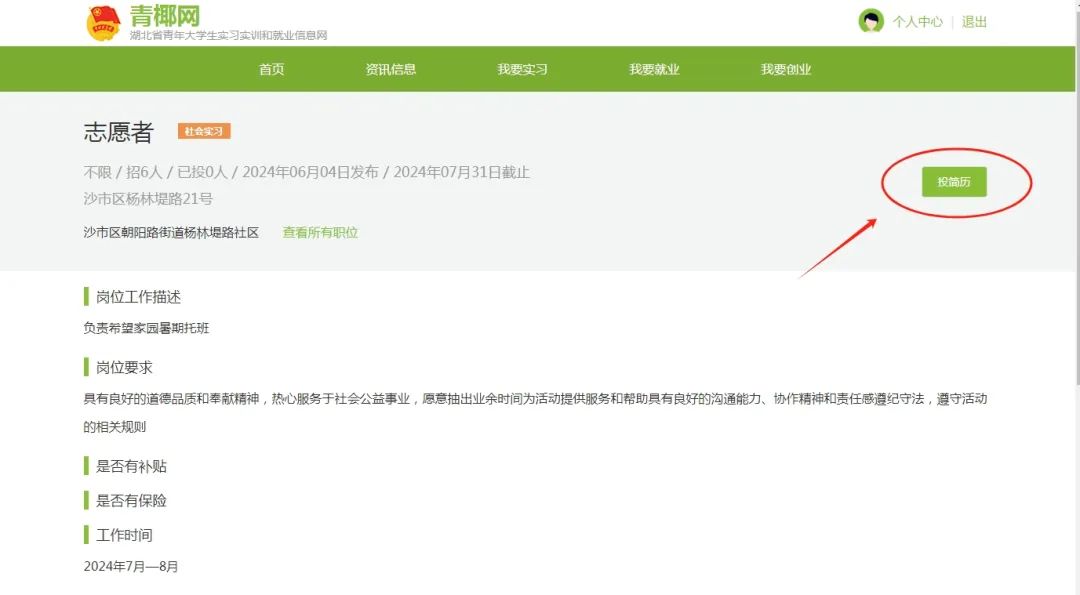
Task: Click the 志愿者 job title
Action: coord(119,132)
